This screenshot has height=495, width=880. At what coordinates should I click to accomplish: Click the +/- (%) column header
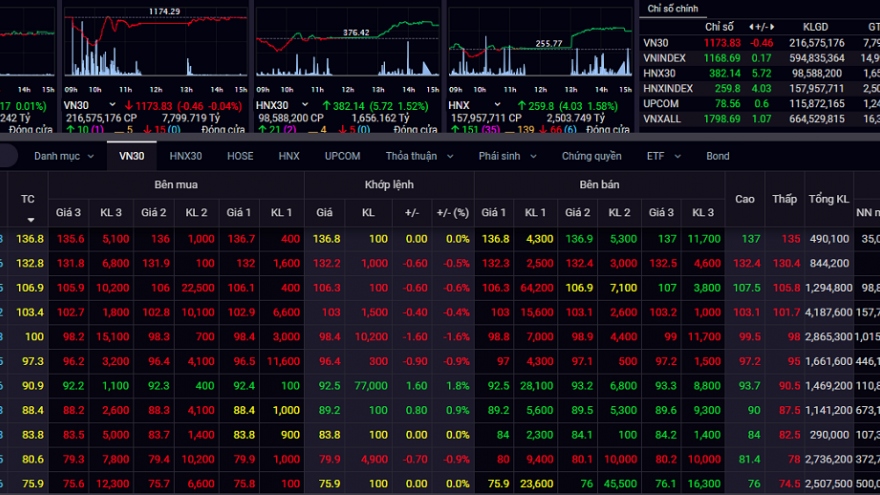pos(452,212)
